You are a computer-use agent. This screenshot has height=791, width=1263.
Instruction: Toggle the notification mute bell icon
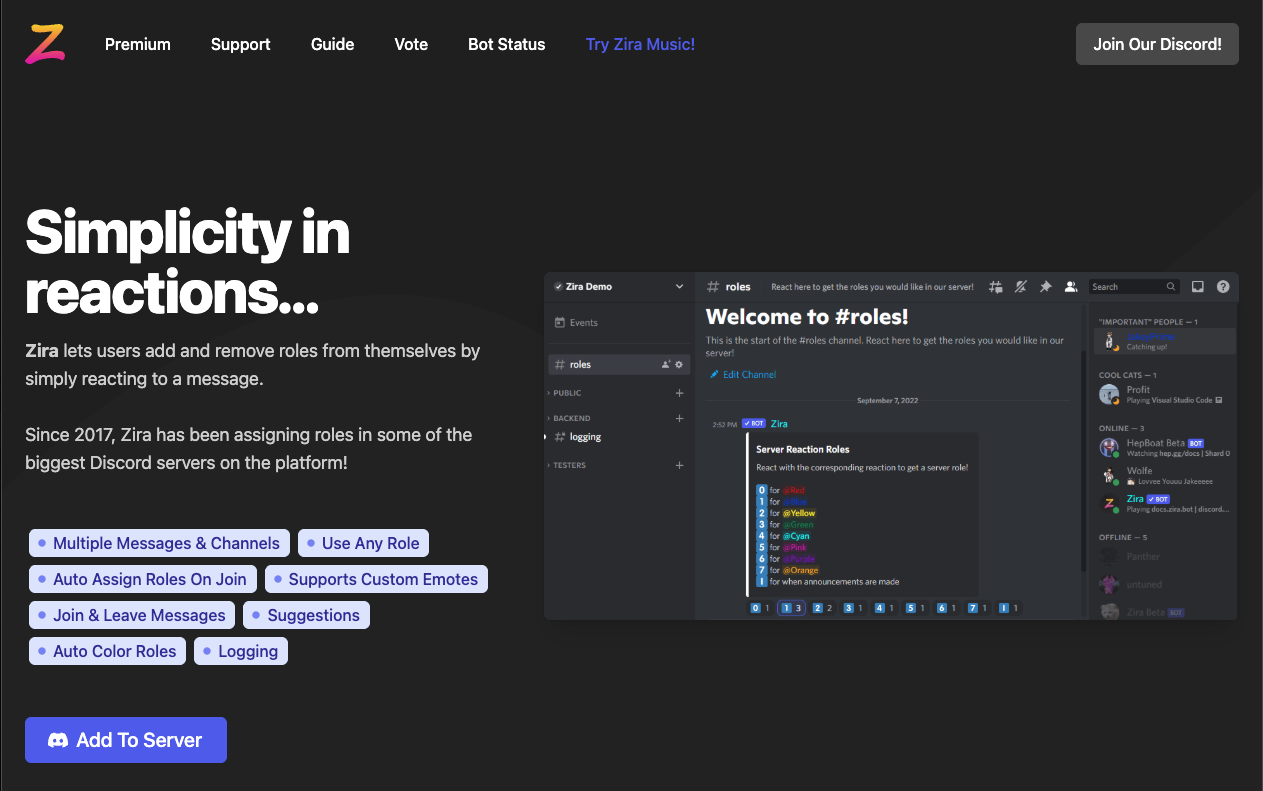tap(1021, 287)
